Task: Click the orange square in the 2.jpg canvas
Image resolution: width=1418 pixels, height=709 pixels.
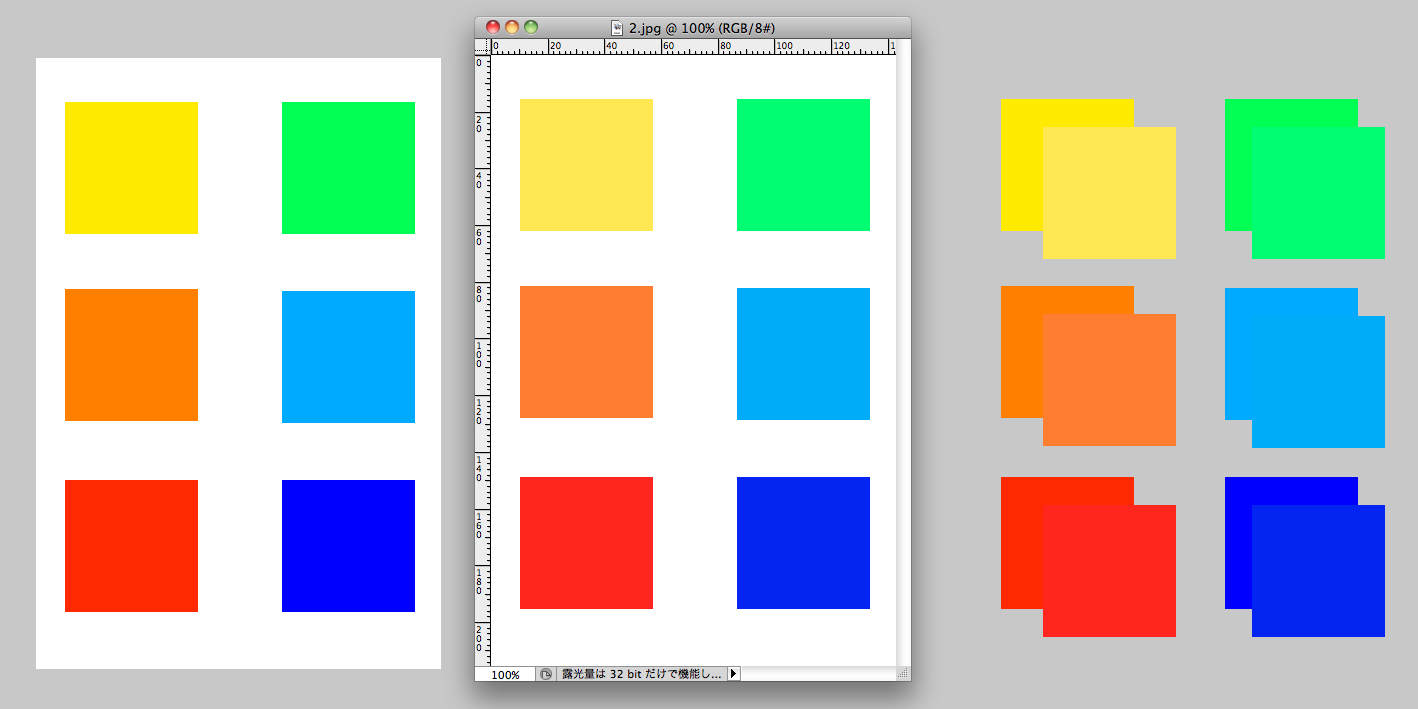Action: point(586,352)
